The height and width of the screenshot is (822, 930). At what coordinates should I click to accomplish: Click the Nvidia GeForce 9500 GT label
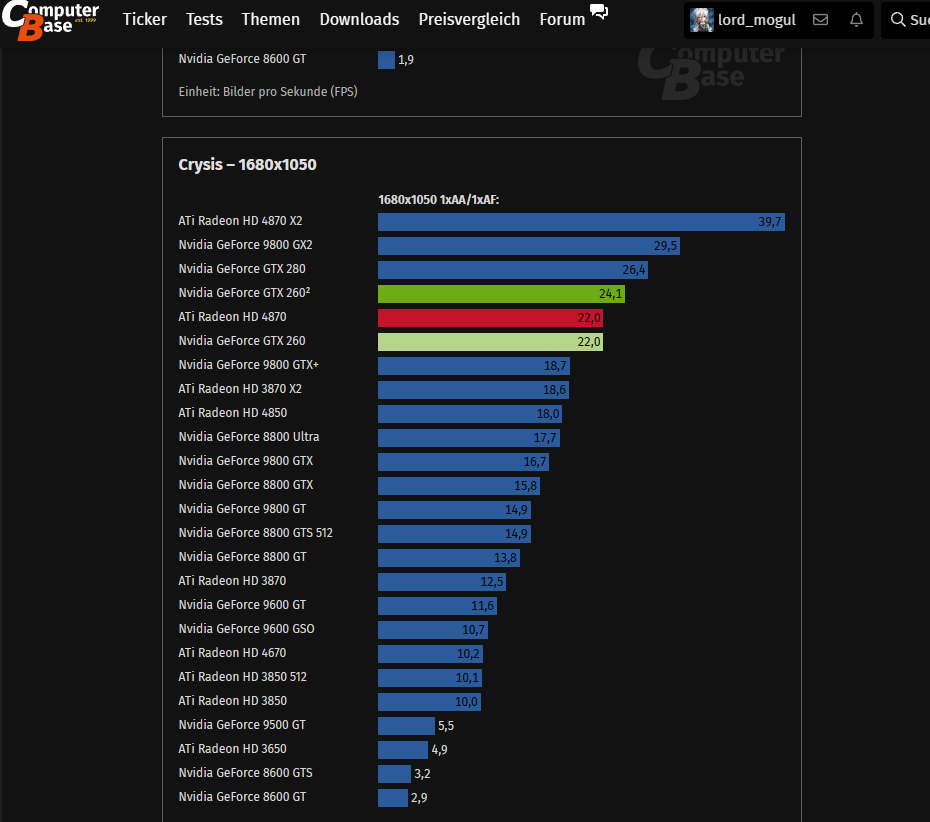[x=242, y=725]
